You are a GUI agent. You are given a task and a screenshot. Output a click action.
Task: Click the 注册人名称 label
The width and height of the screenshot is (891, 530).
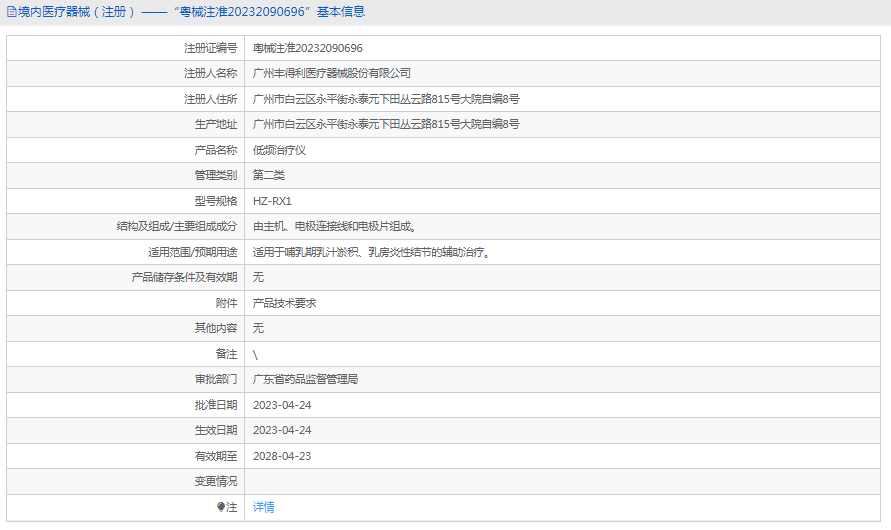210,73
